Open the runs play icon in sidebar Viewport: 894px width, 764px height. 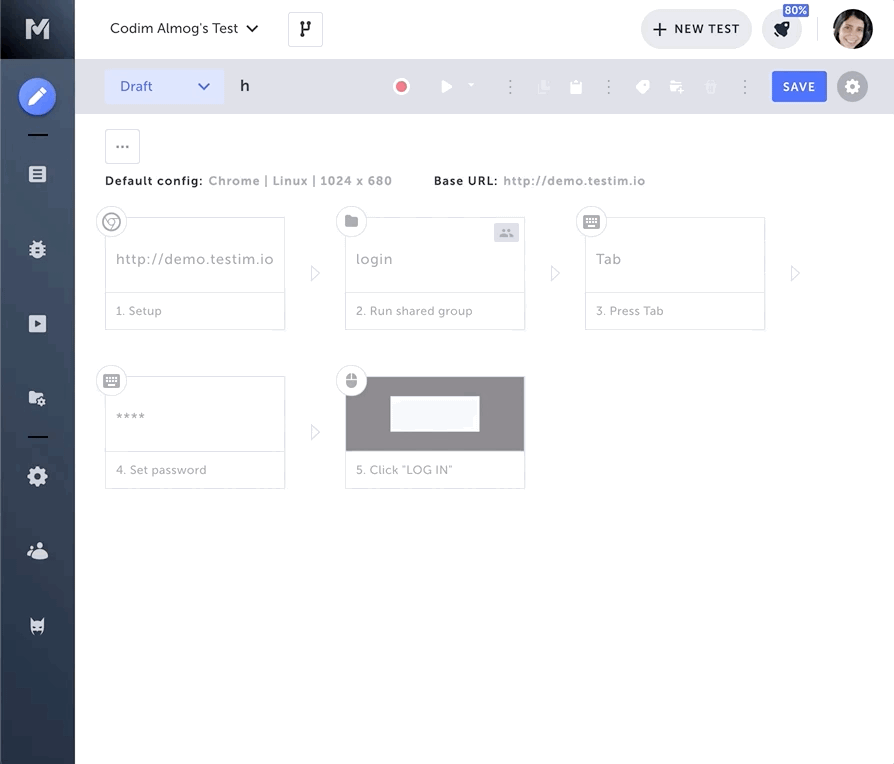pyautogui.click(x=37, y=324)
